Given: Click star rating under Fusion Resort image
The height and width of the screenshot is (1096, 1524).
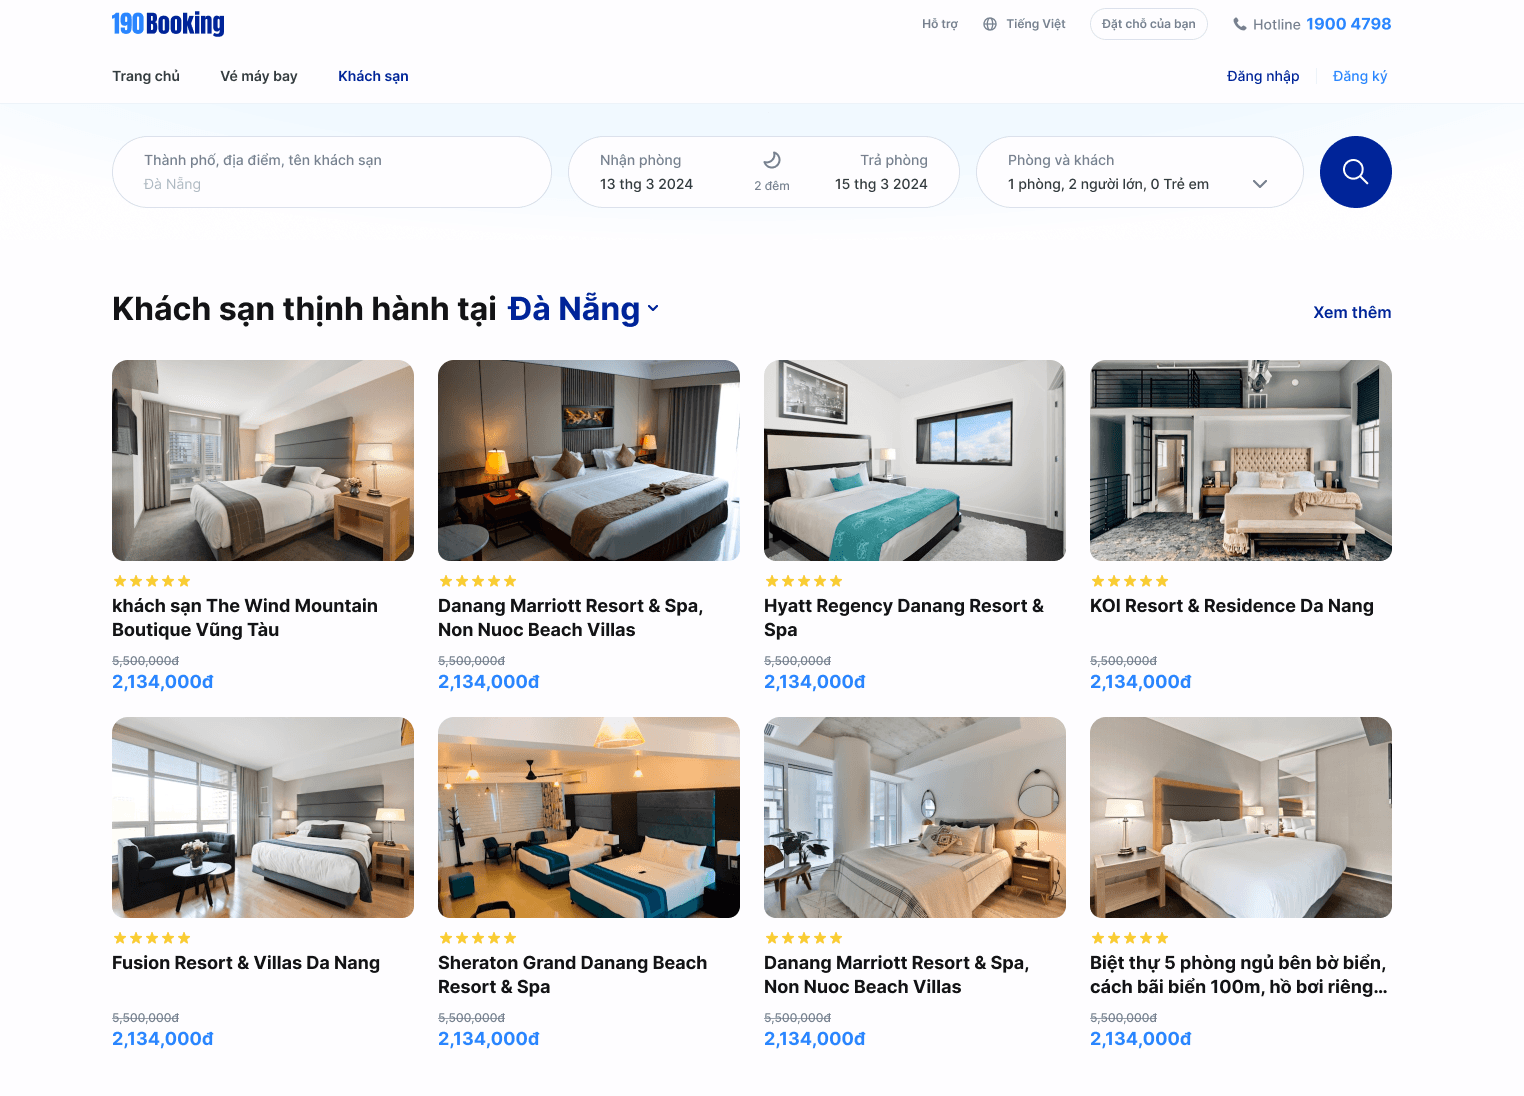Looking at the screenshot, I should [x=152, y=938].
